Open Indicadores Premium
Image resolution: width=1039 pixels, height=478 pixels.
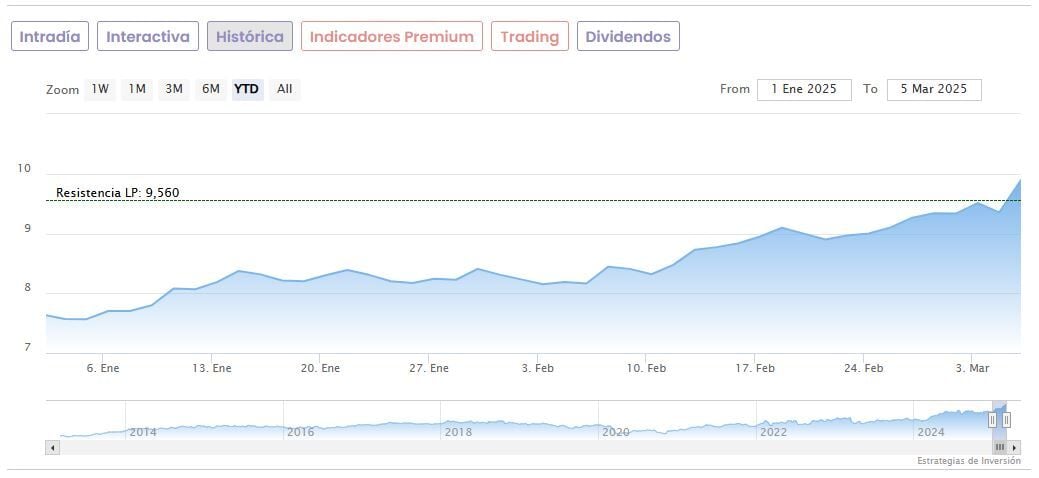pyautogui.click(x=391, y=37)
